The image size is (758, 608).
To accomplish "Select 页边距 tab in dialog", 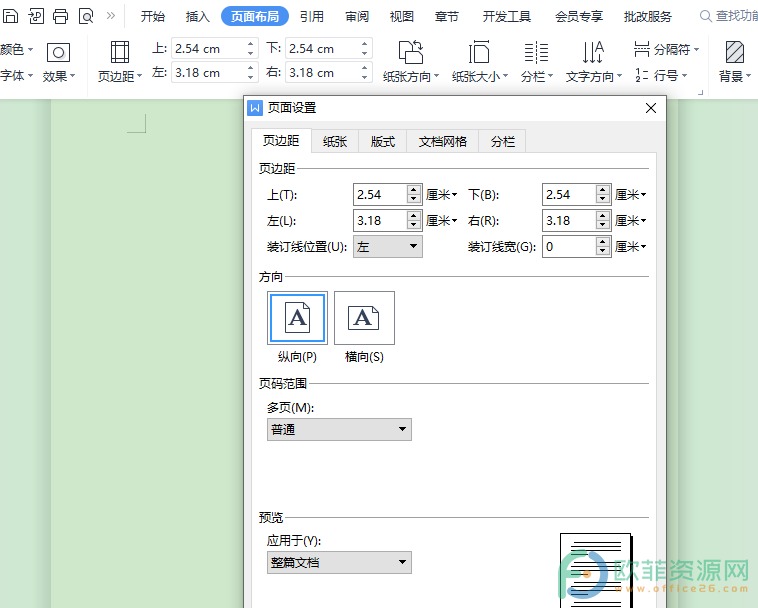I will (281, 141).
